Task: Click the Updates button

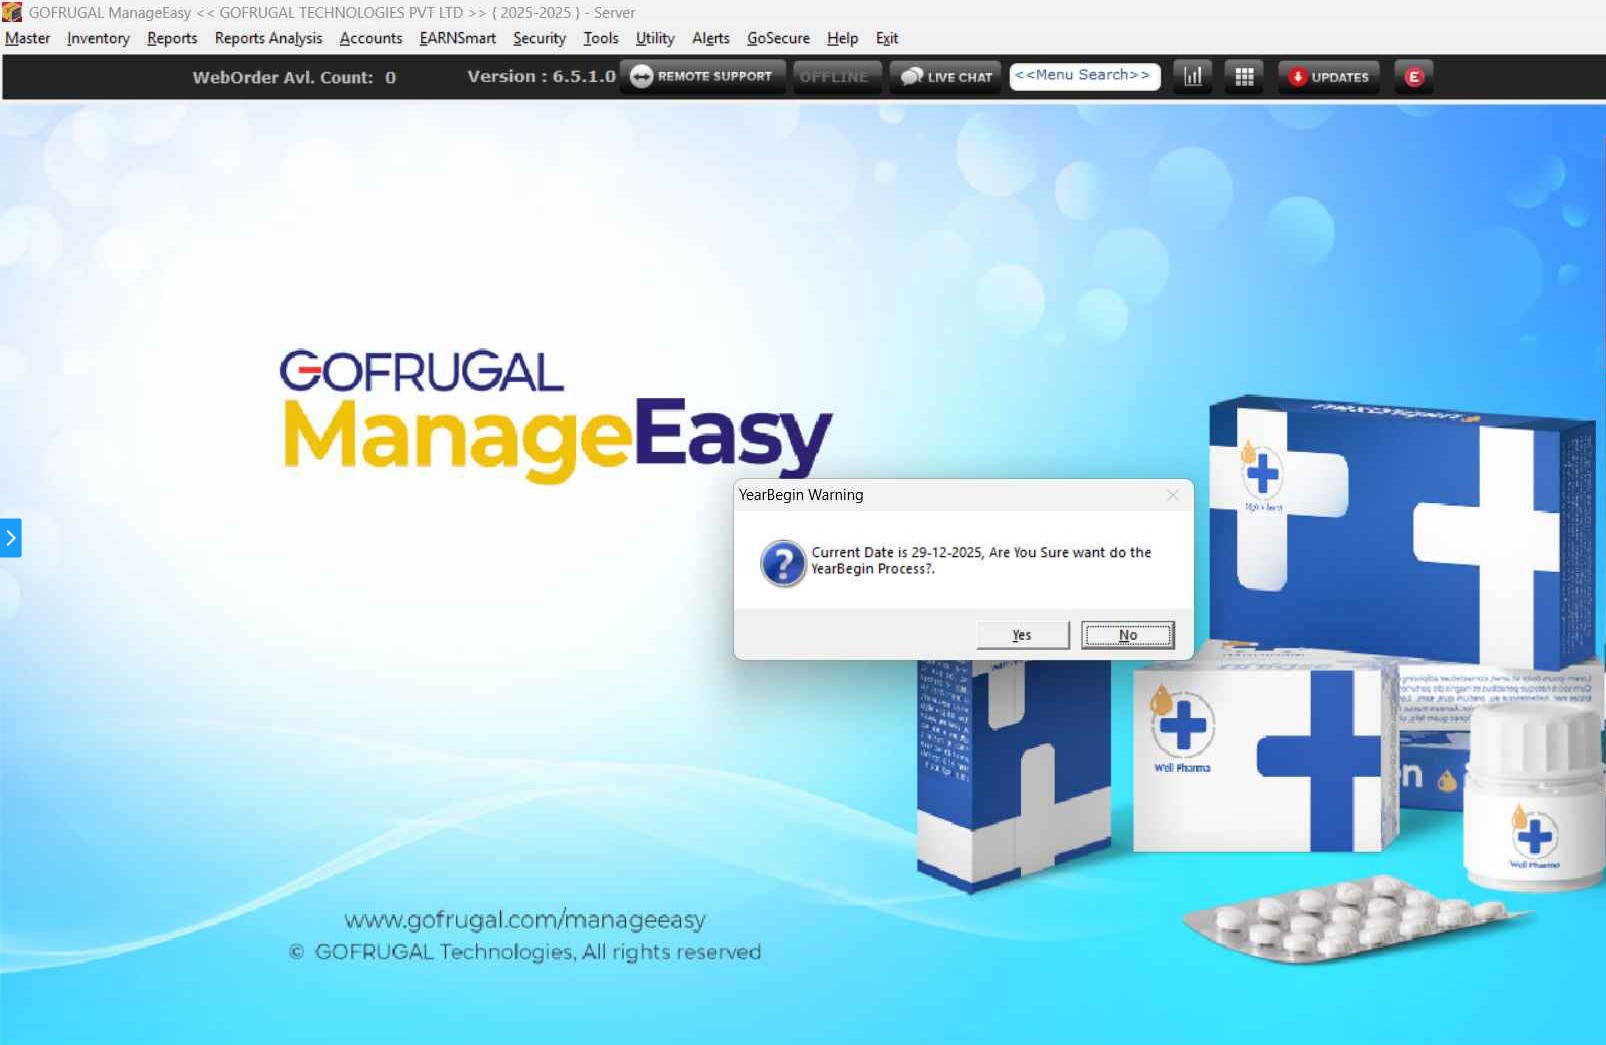Action: (x=1328, y=77)
